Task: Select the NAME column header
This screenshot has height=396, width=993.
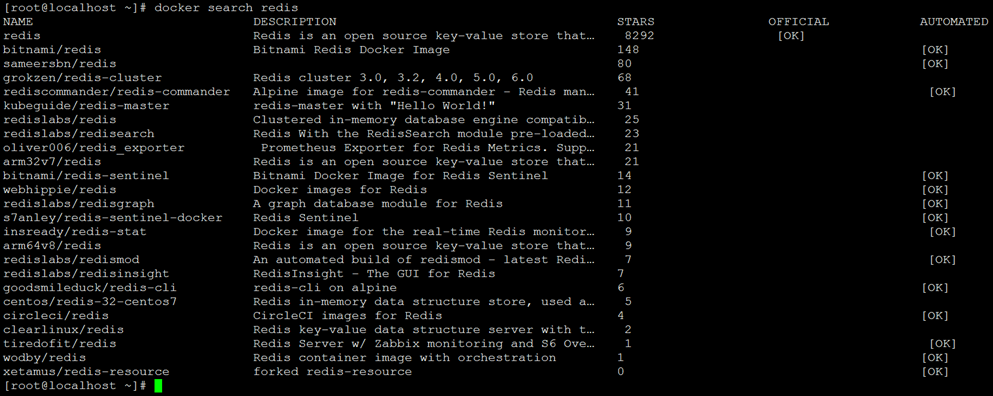Action: click(x=18, y=22)
